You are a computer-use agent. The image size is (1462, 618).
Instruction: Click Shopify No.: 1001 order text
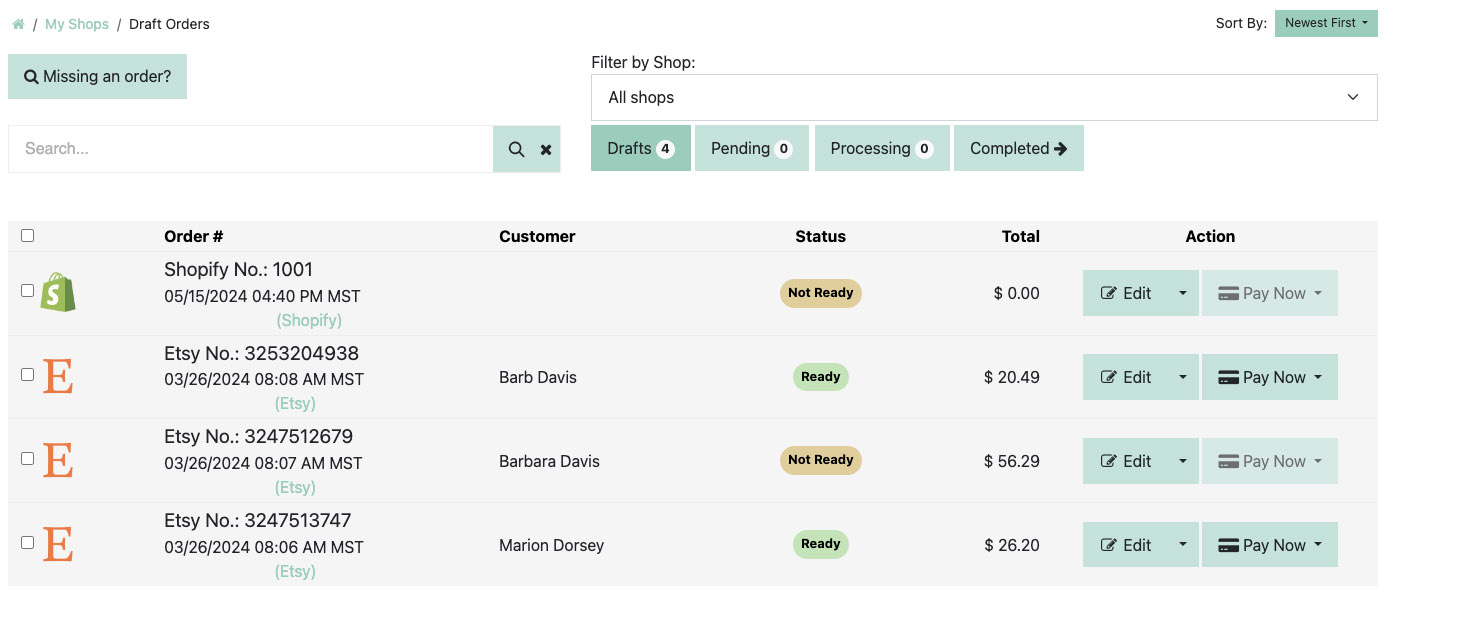[239, 269]
